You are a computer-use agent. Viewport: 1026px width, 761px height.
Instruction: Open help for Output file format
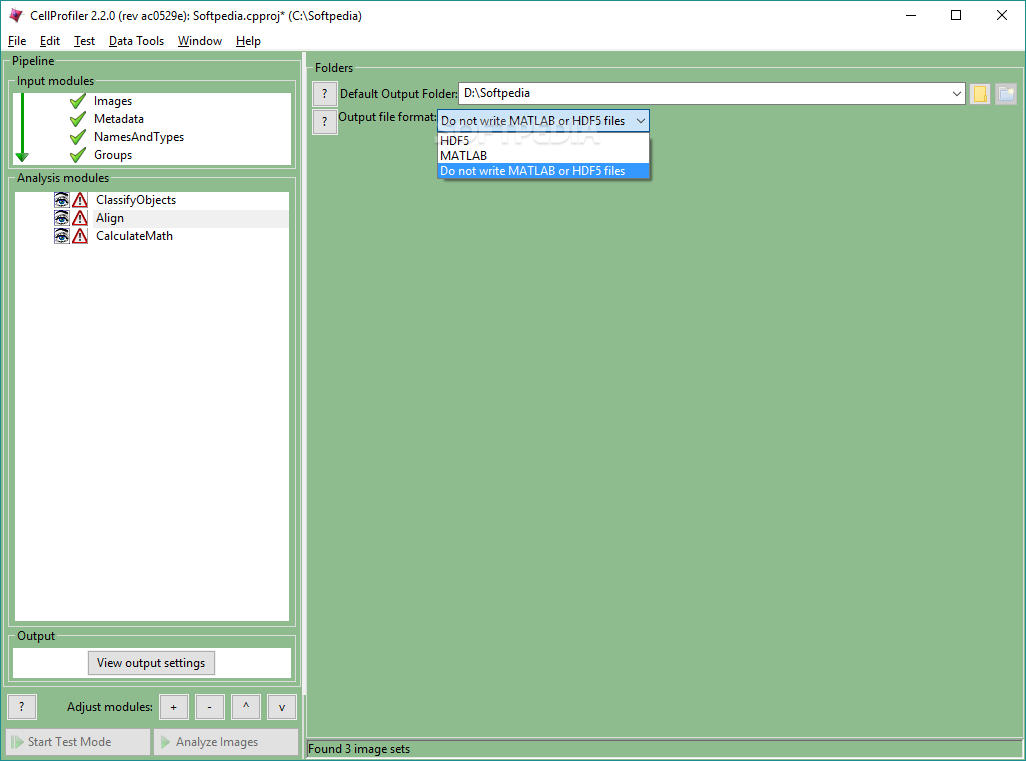pyautogui.click(x=325, y=122)
